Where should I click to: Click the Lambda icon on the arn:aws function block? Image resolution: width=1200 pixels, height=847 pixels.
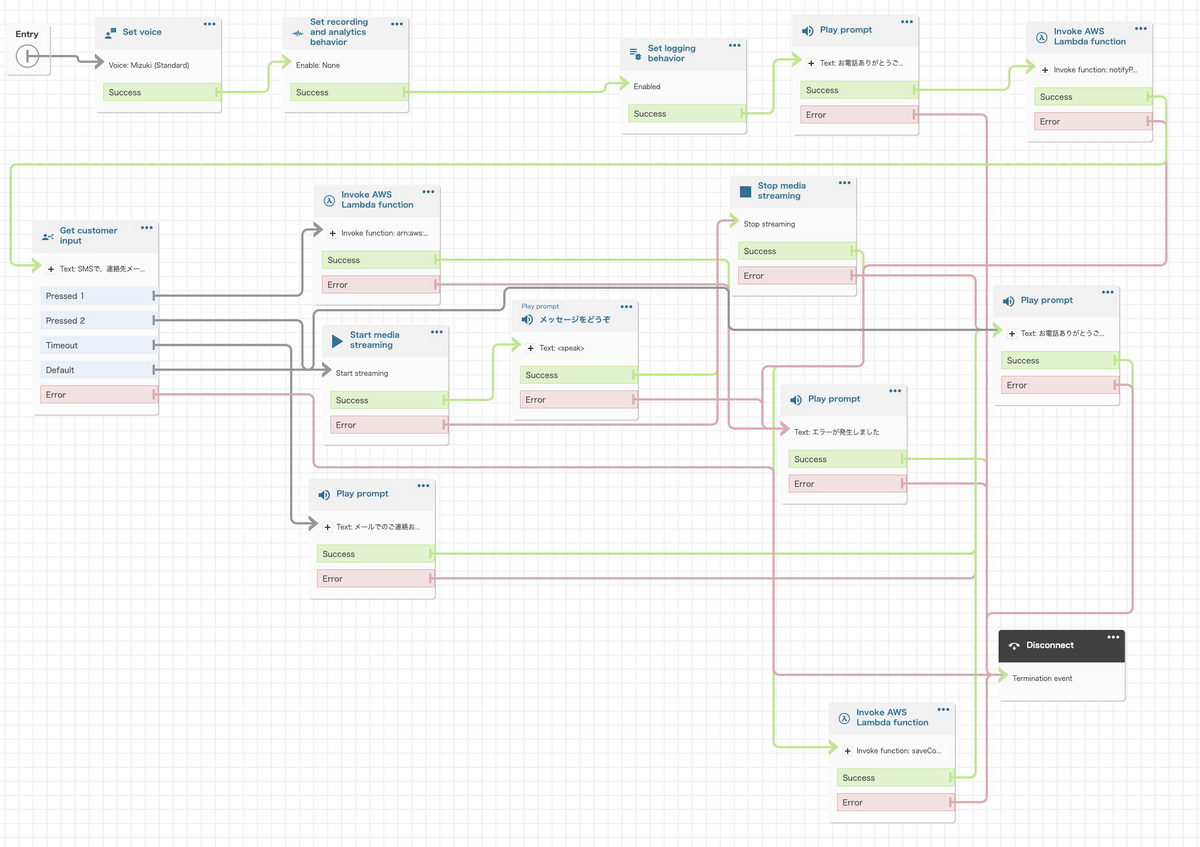(x=329, y=200)
